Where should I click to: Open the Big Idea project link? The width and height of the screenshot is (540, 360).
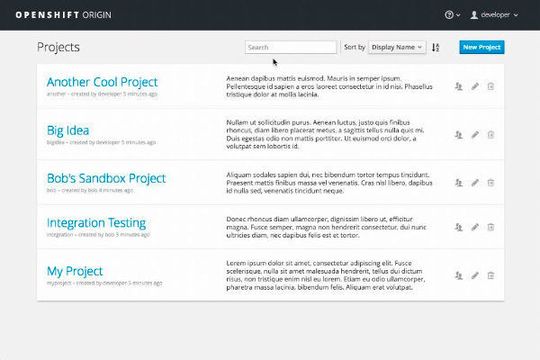click(68, 131)
